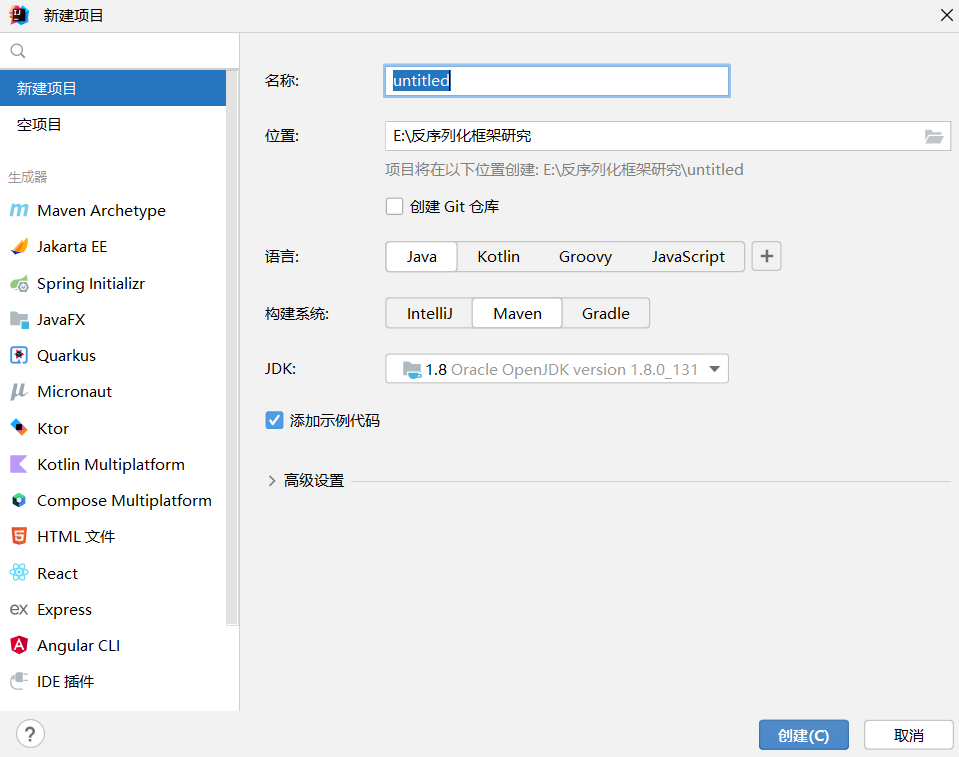Select Kotlin Multiplatform generator
This screenshot has height=757, width=959.
[113, 464]
